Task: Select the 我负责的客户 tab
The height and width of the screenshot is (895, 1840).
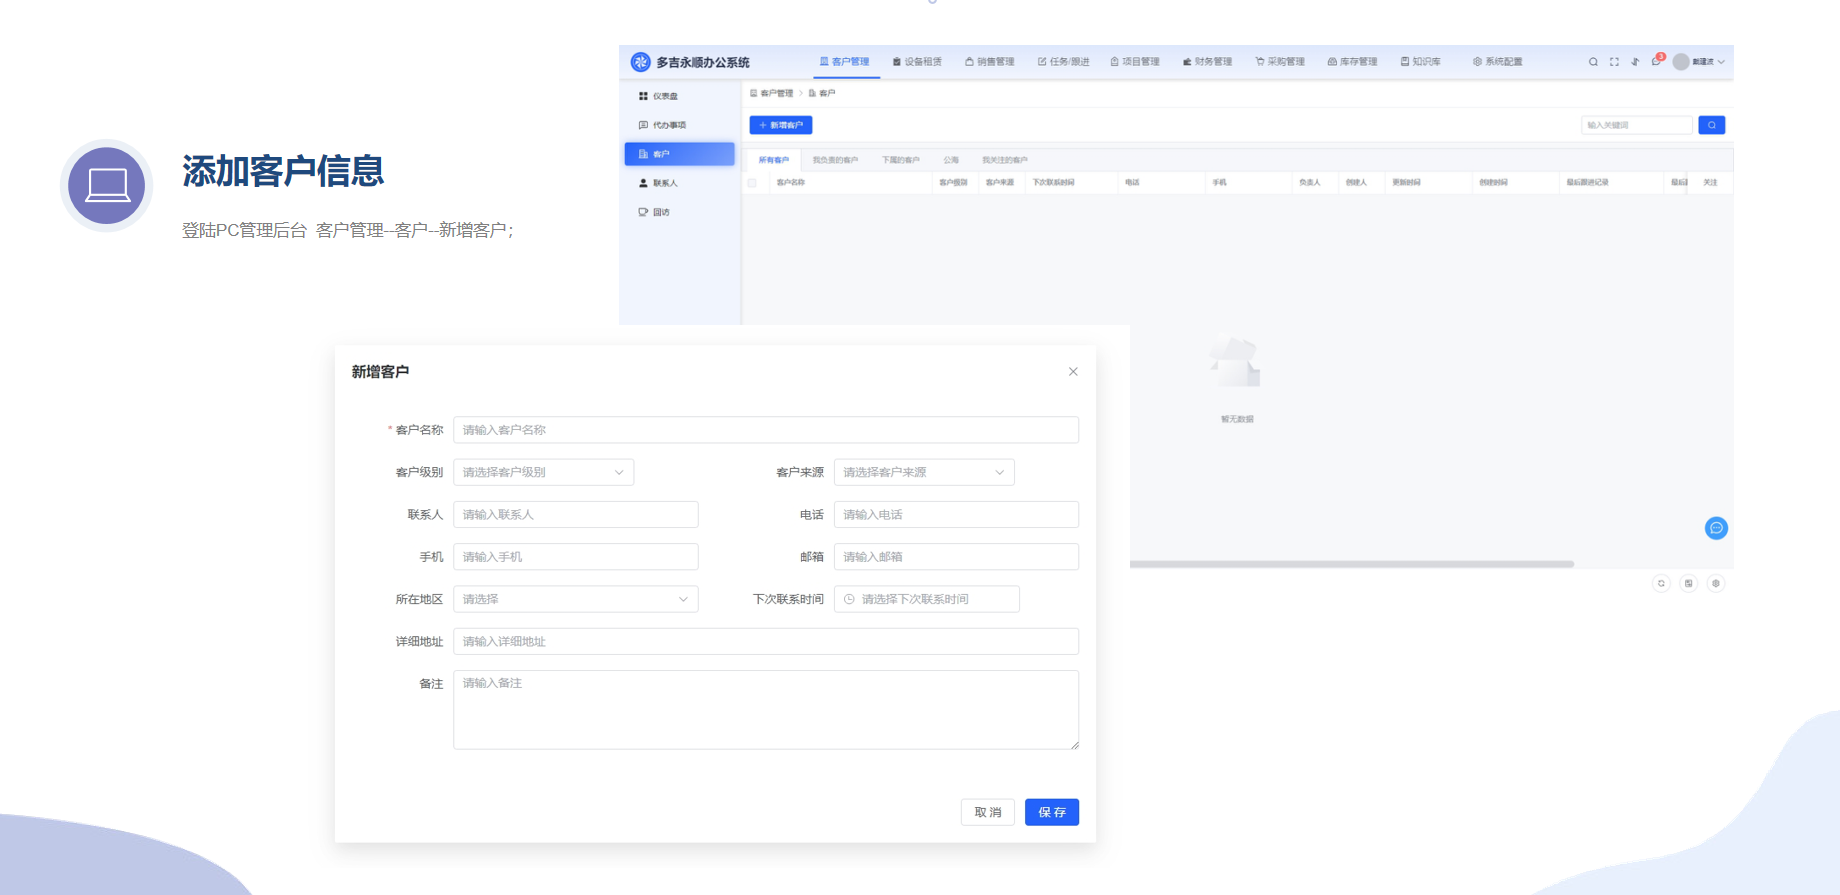Action: [835, 160]
